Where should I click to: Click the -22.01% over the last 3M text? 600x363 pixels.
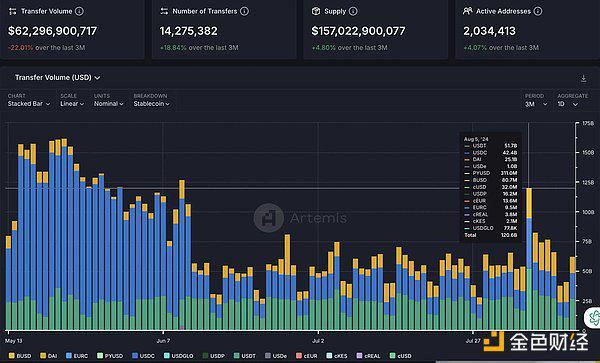click(46, 48)
